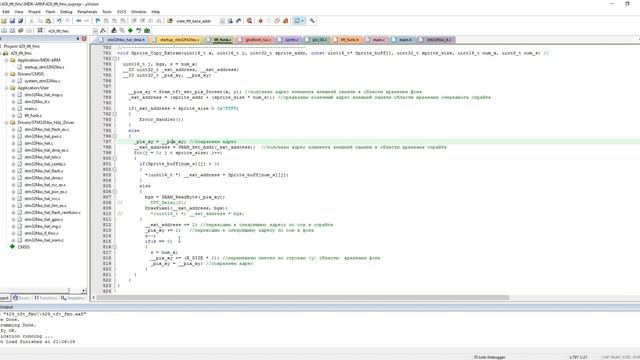Click the Kill All Breakpoints icon
This screenshot has width=640, height=360.
[285, 21]
